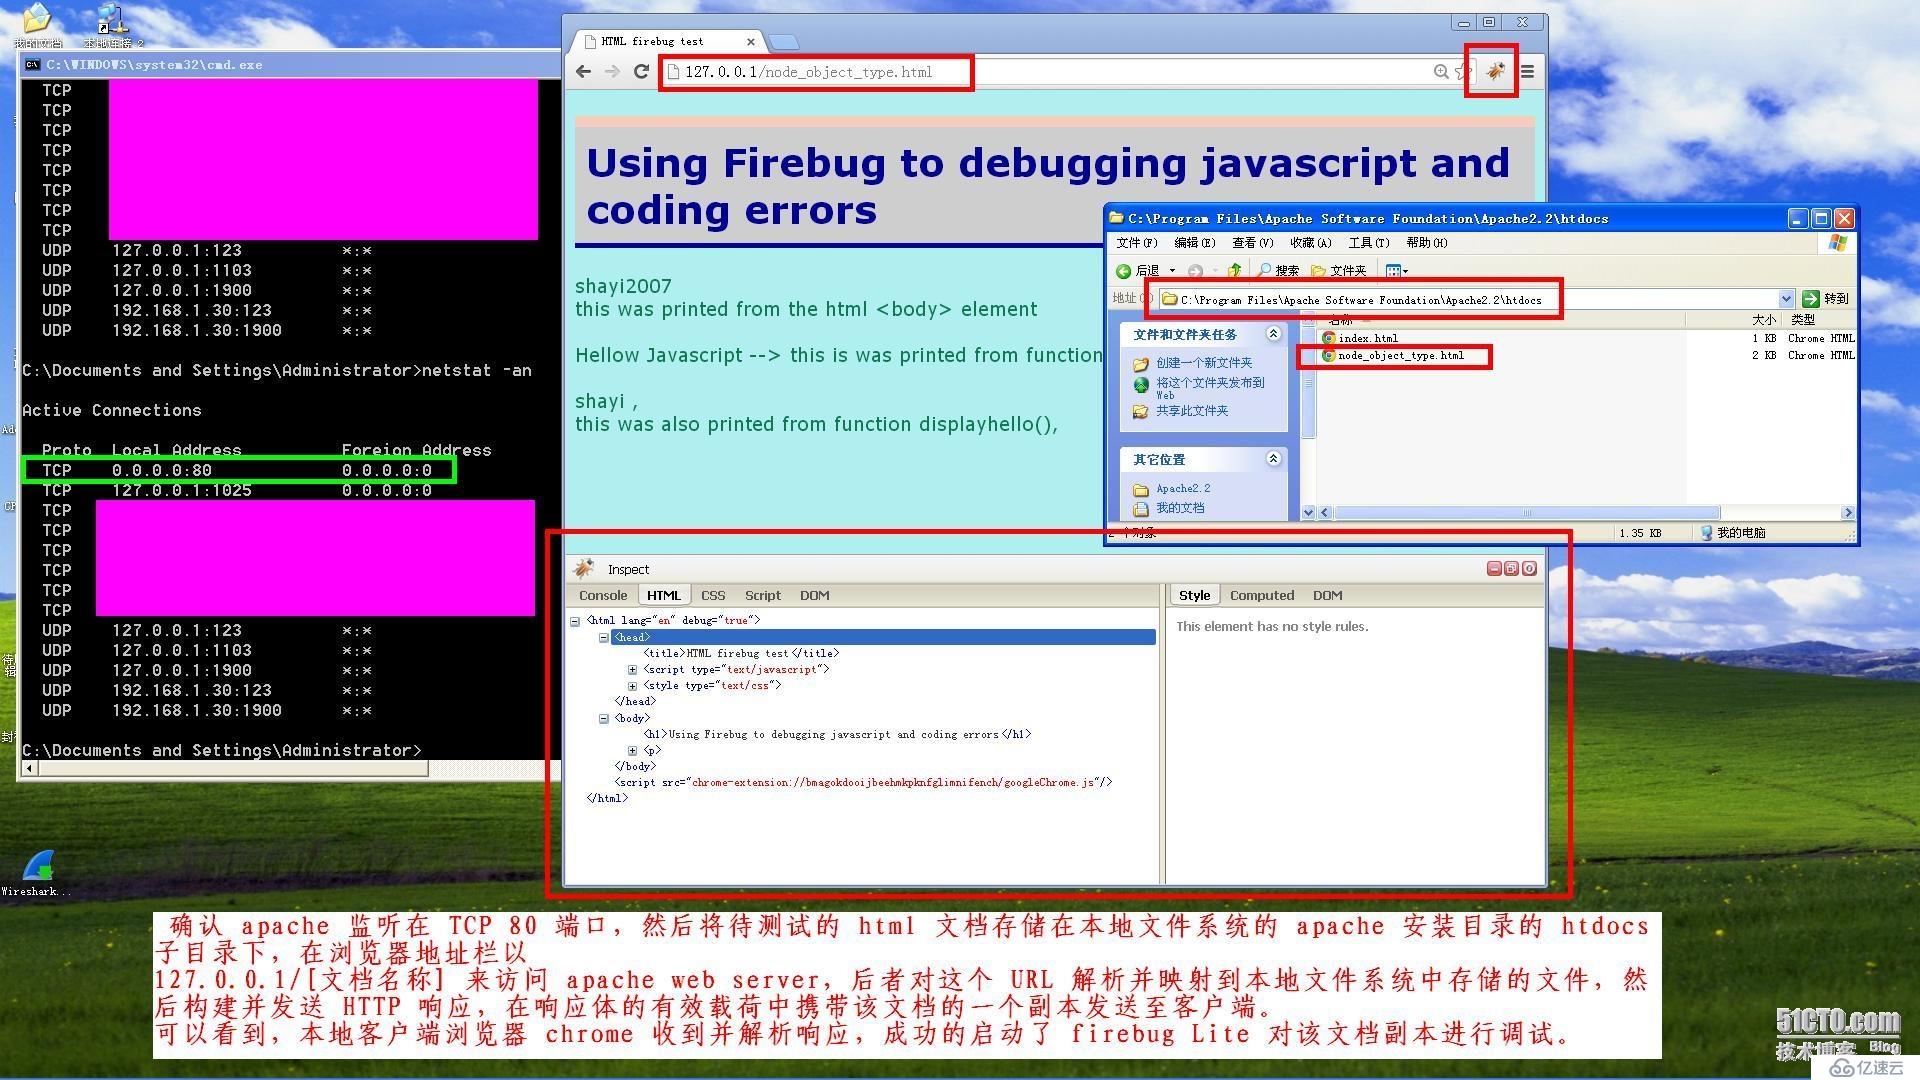This screenshot has width=1920, height=1080.
Task: Open the 工具(T) menu in Explorer
Action: point(1368,243)
